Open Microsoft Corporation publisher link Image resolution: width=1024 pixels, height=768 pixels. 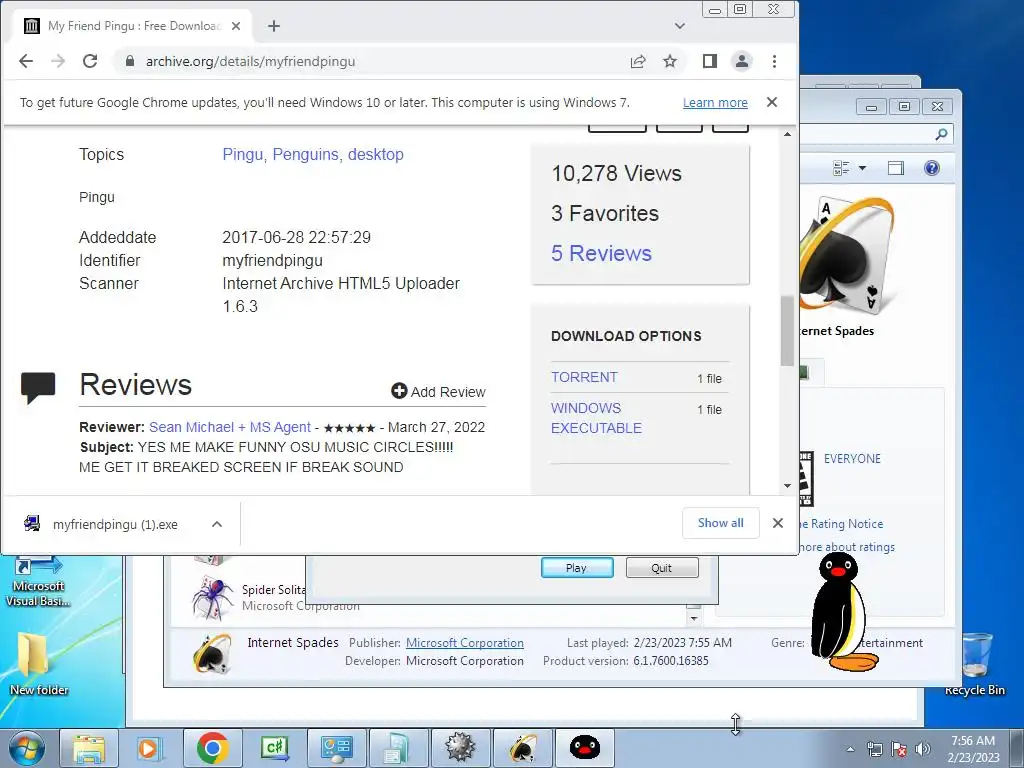465,643
